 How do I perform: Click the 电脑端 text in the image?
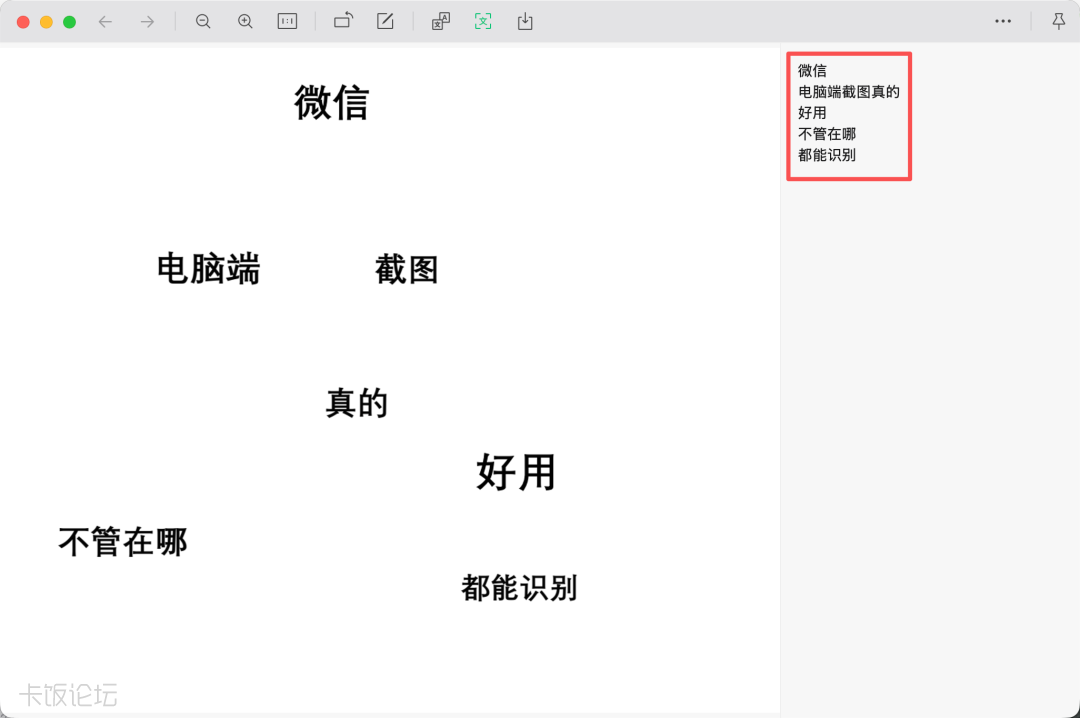point(209,269)
